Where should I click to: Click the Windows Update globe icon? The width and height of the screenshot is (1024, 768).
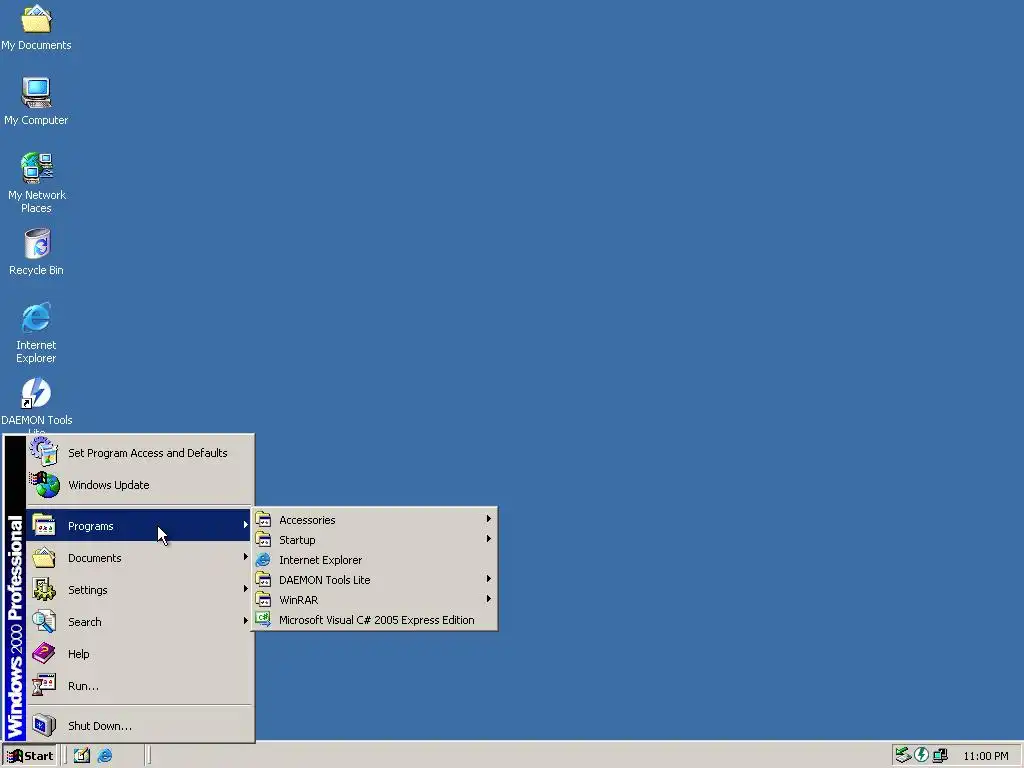click(x=44, y=485)
